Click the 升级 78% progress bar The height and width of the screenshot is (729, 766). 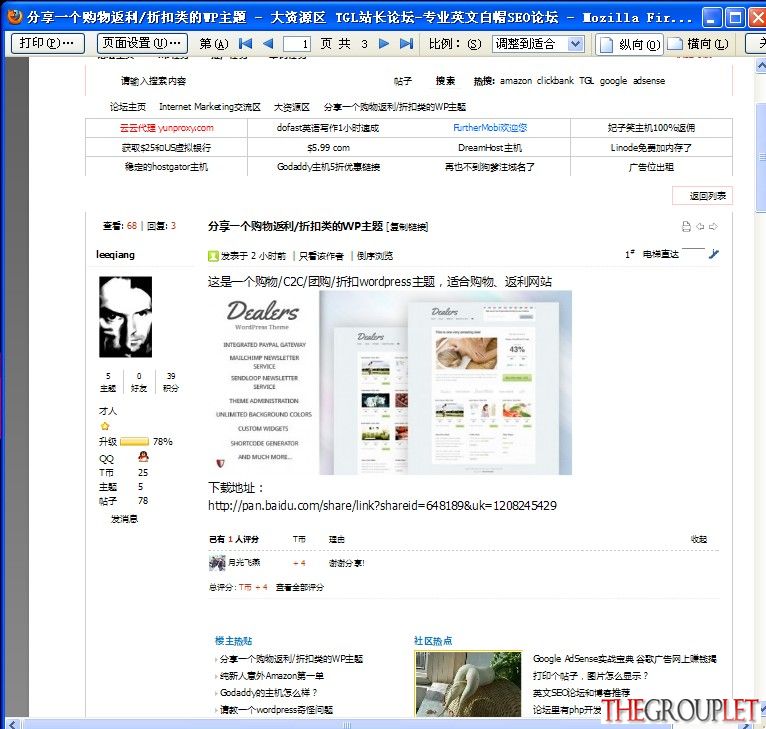[134, 442]
